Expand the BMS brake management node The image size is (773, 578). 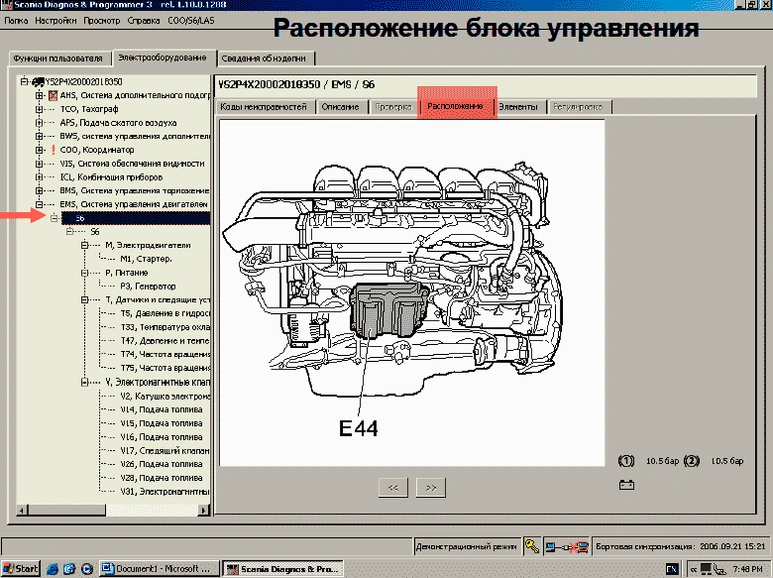click(x=40, y=190)
